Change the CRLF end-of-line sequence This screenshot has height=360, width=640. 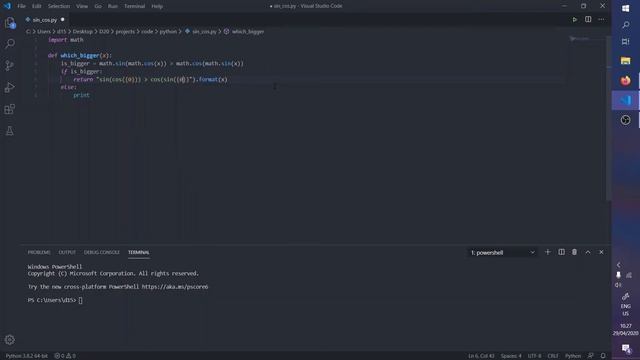pos(553,356)
